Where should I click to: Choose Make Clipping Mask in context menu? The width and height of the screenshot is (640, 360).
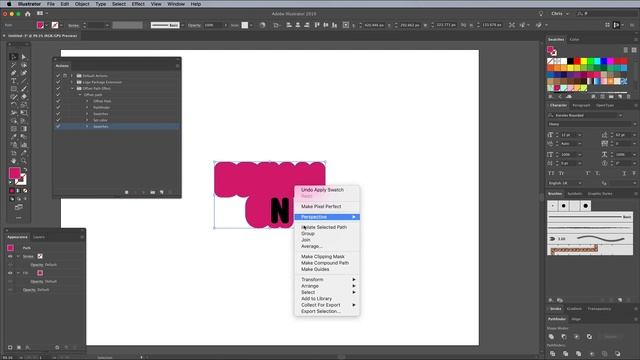(x=323, y=257)
